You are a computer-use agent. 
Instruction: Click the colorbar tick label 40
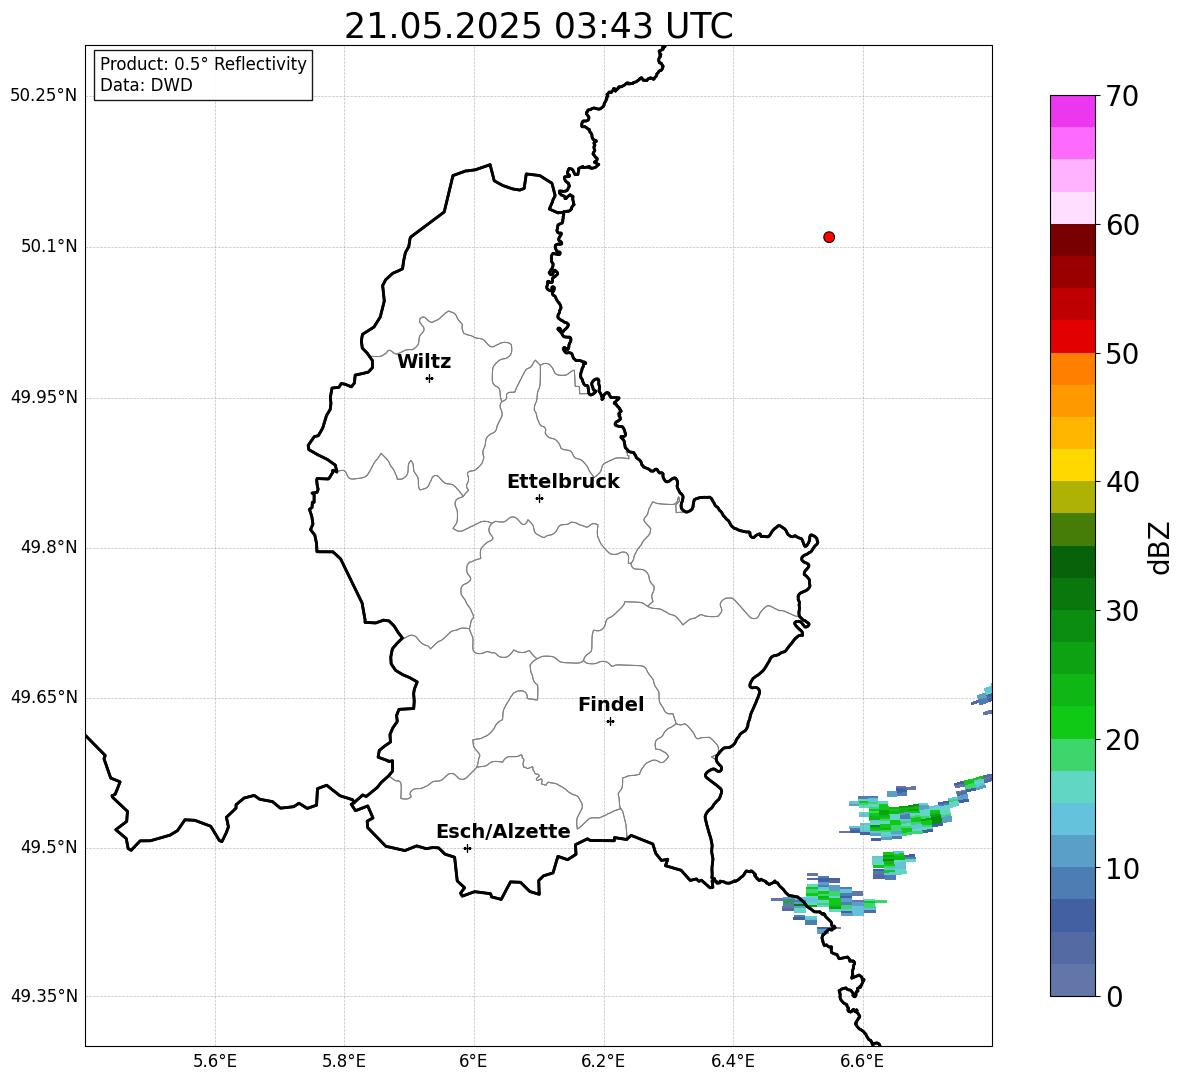tap(1121, 482)
